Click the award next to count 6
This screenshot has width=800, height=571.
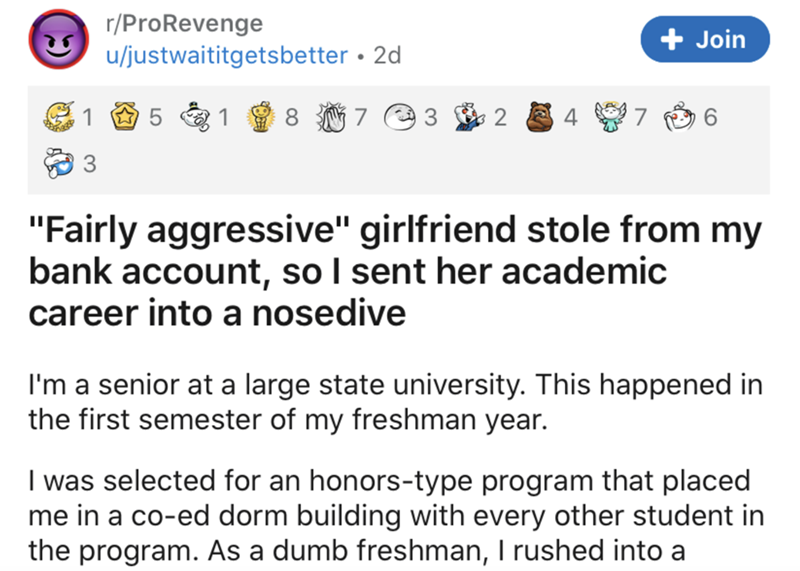(677, 117)
